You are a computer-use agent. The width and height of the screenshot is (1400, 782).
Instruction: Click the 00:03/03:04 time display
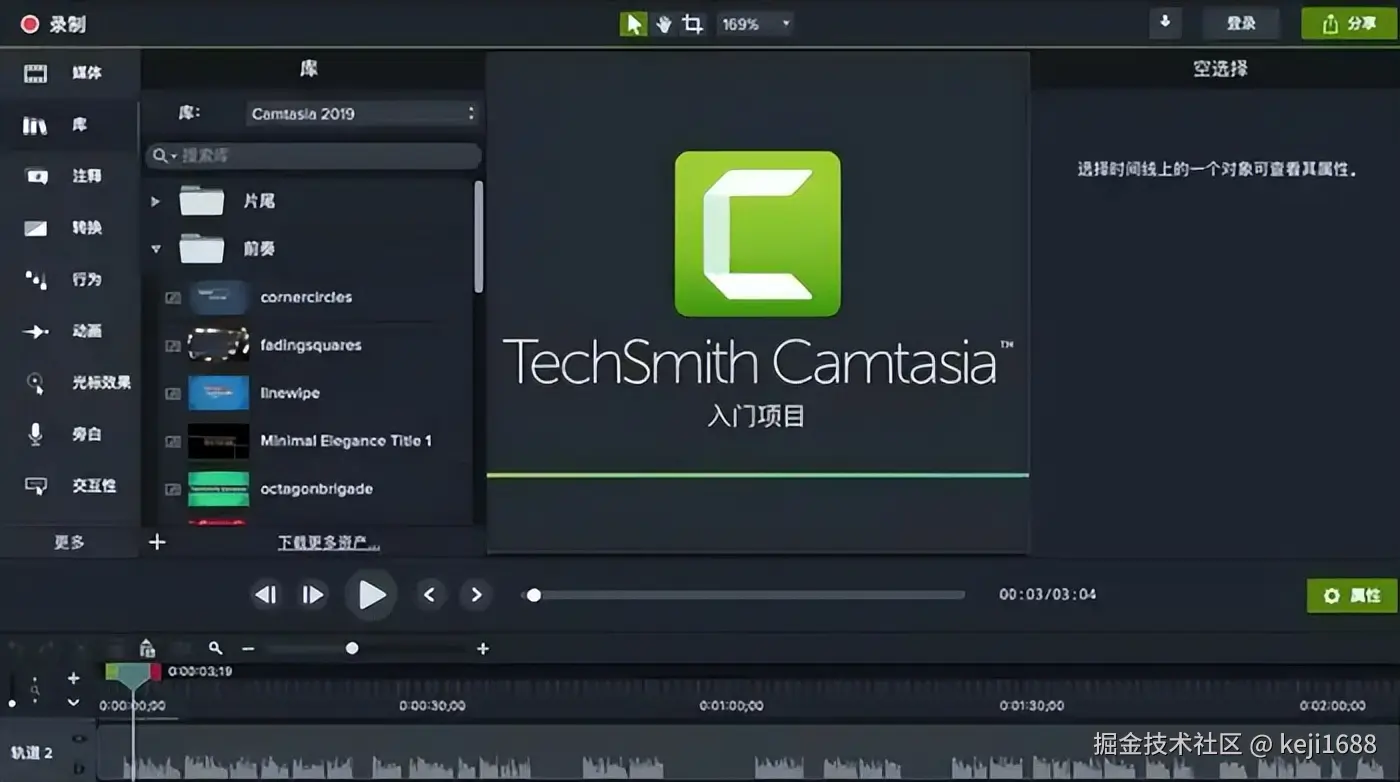(x=1047, y=594)
